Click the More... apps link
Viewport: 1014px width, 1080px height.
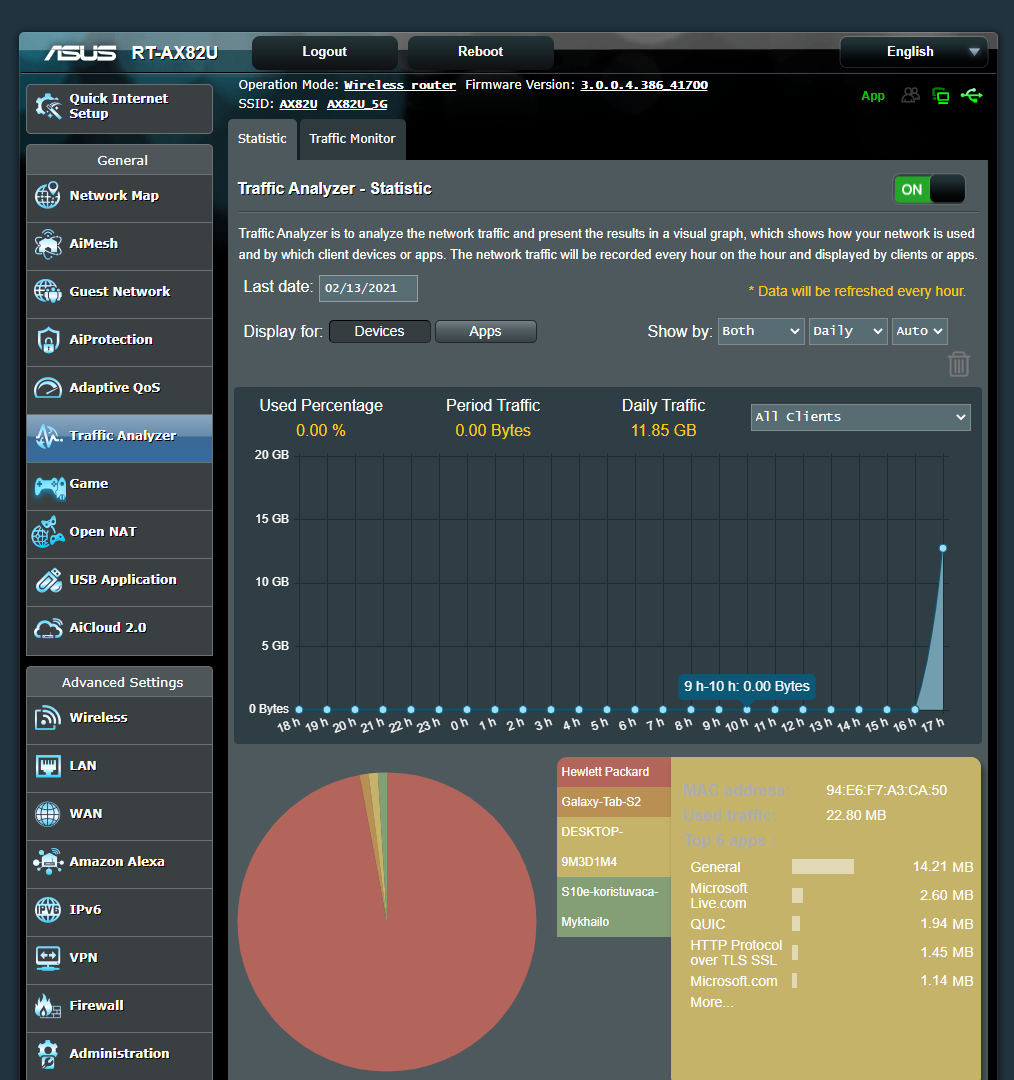click(x=712, y=1002)
